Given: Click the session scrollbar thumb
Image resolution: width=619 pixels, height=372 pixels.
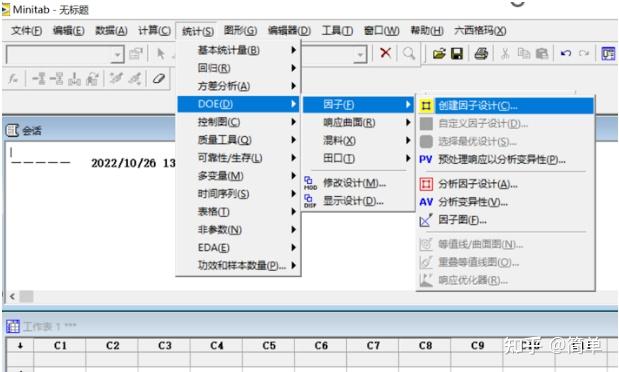Looking at the screenshot, I should pyautogui.click(x=26, y=296).
